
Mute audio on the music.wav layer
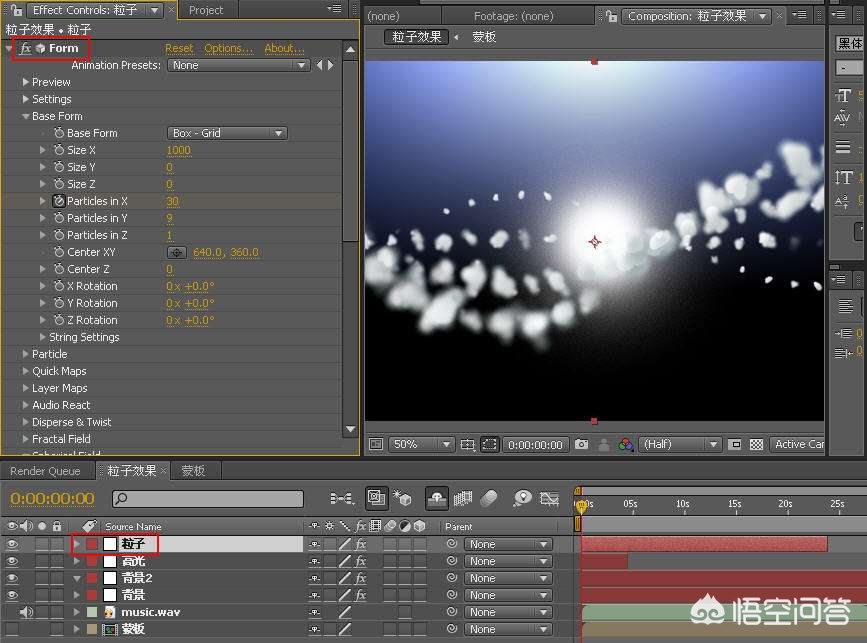coord(26,612)
